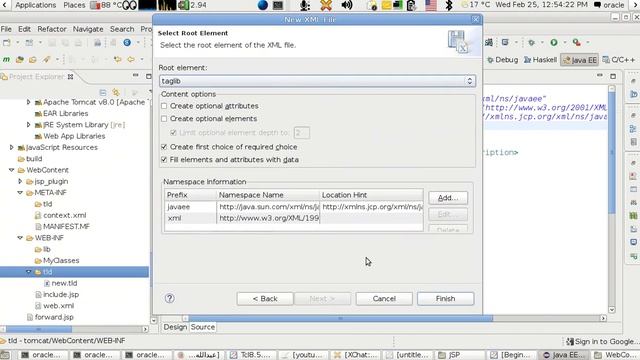The image size is (640, 360).
Task: Click the editor horizontal scrollbar
Action: tap(340, 318)
